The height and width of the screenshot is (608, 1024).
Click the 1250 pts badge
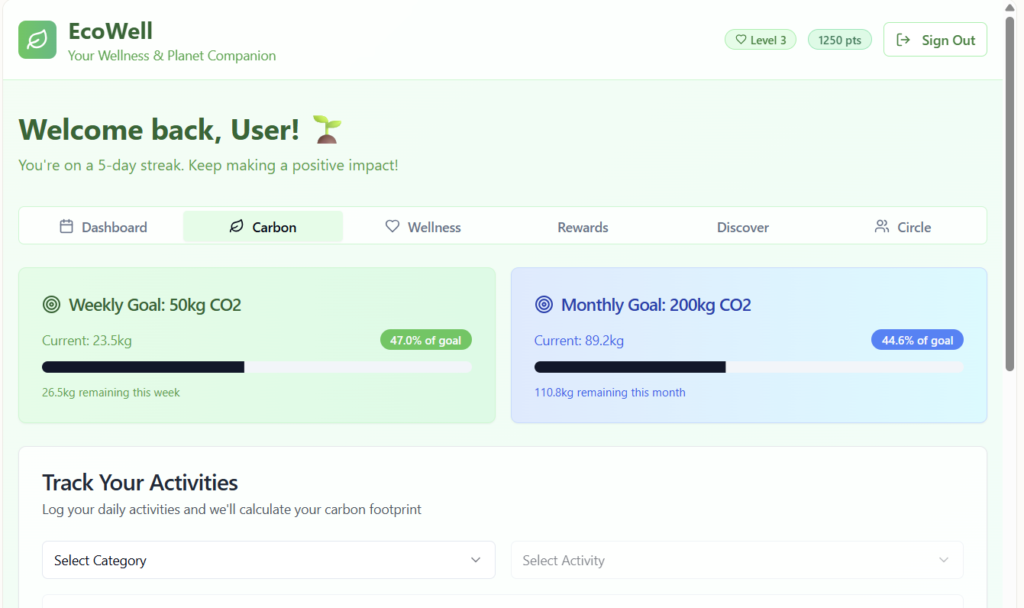tap(839, 40)
